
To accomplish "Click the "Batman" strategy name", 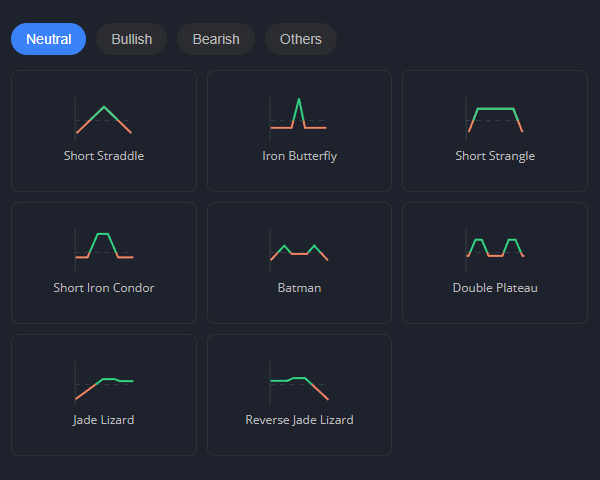I will [x=299, y=288].
